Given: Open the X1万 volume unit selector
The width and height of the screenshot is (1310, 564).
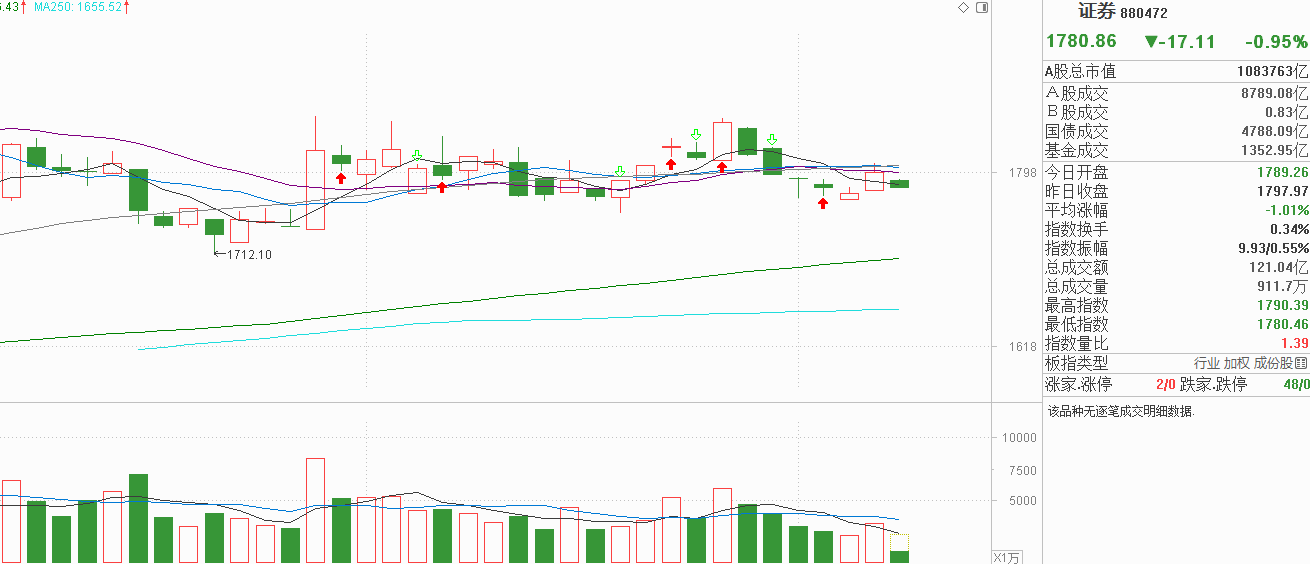Looking at the screenshot, I should click(x=1007, y=557).
